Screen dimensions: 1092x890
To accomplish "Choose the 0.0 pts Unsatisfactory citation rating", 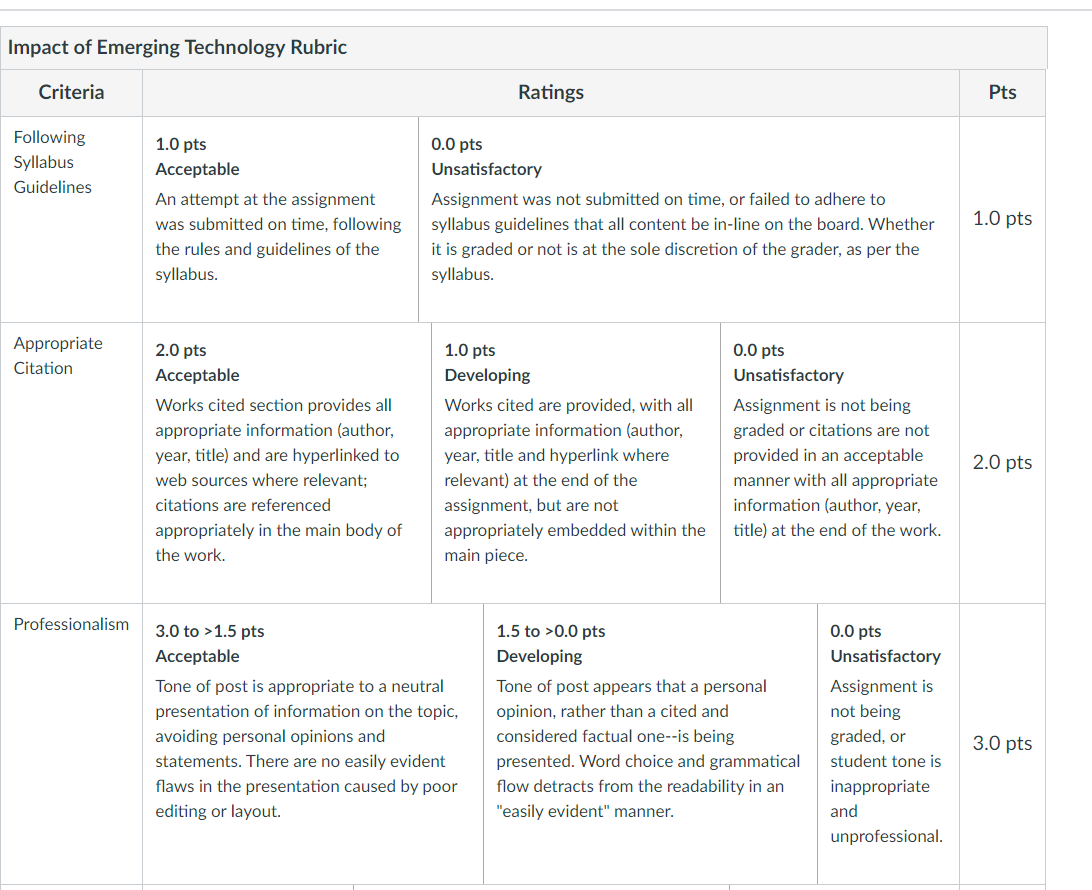I will tap(840, 463).
